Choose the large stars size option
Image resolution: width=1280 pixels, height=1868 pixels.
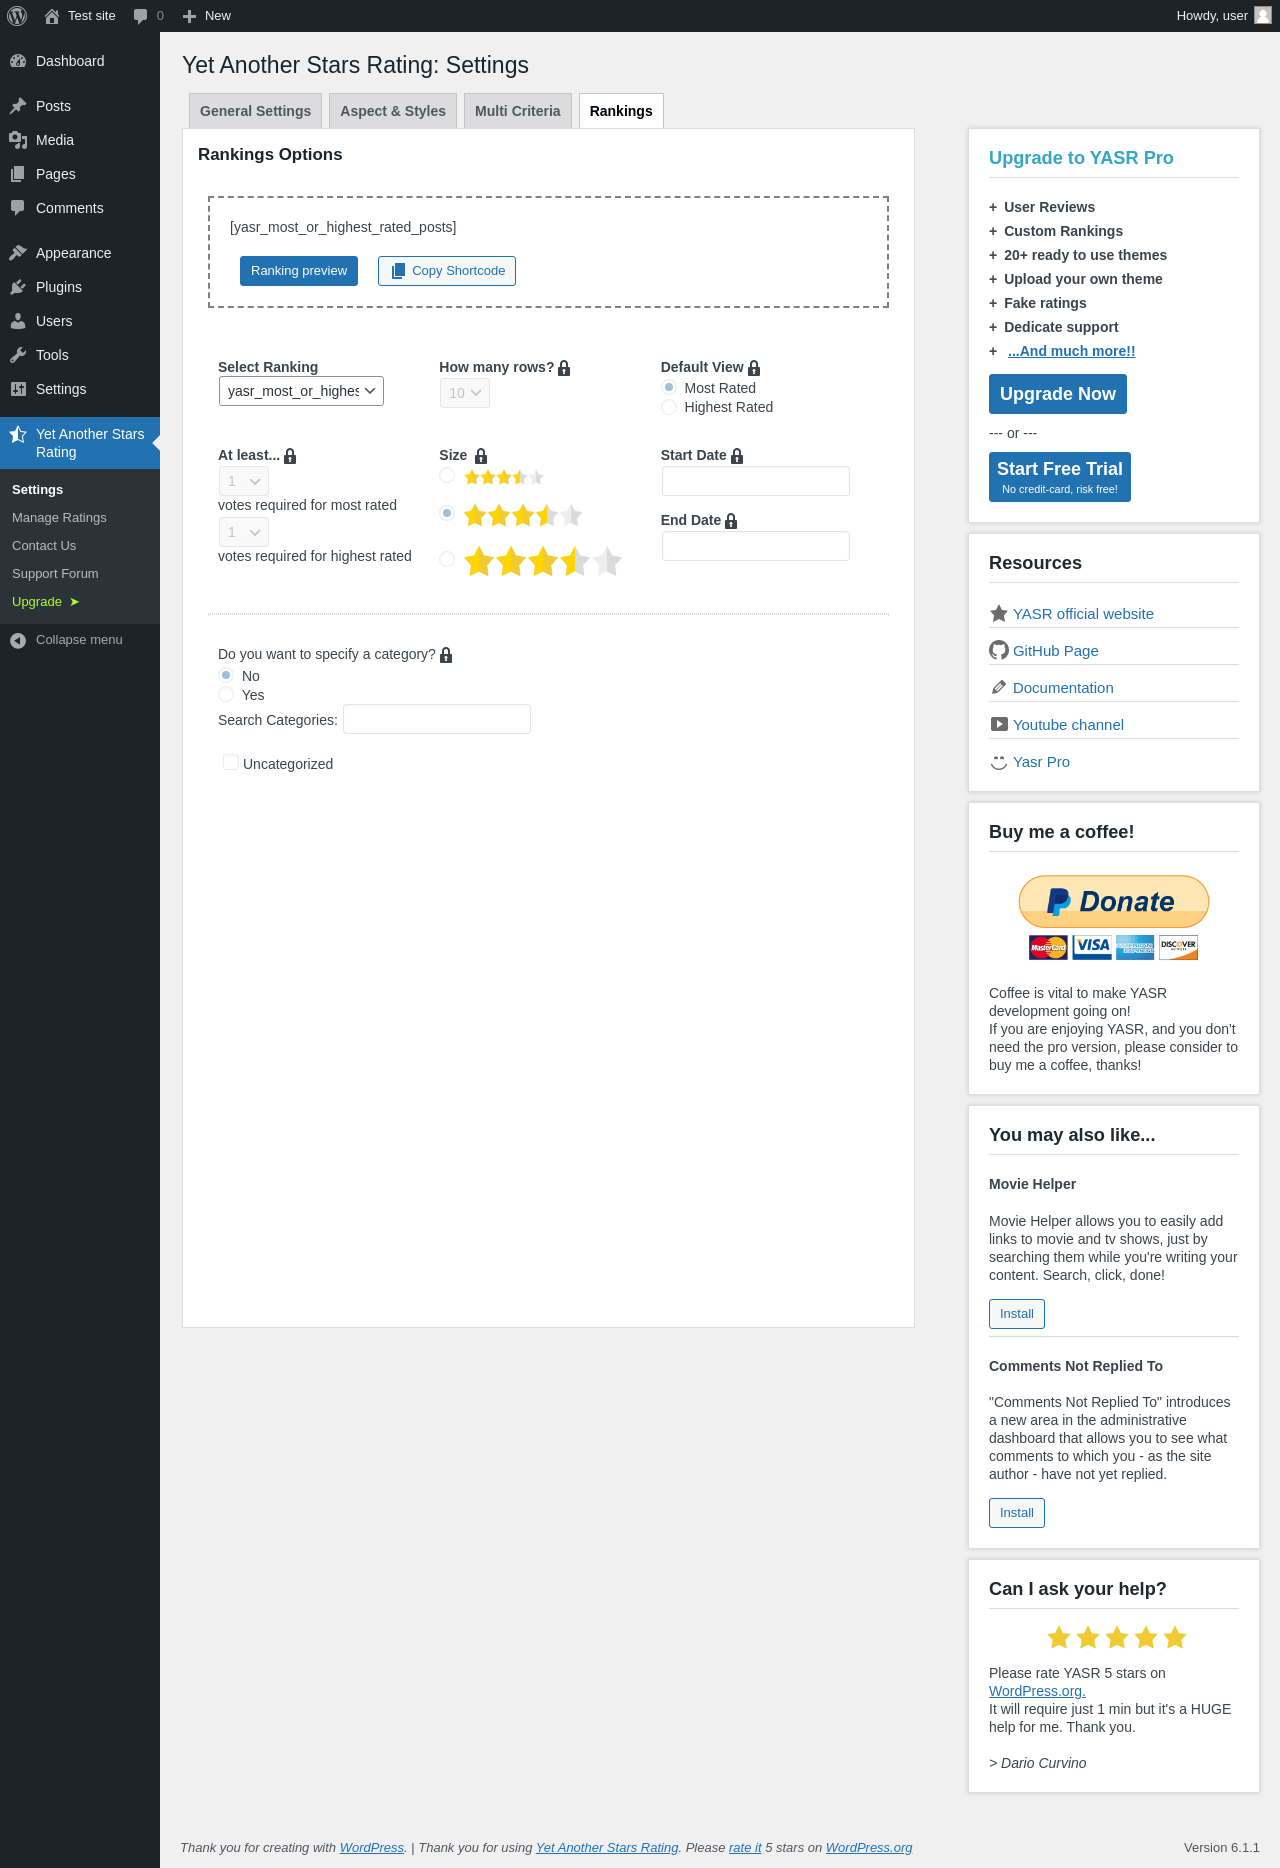point(447,559)
